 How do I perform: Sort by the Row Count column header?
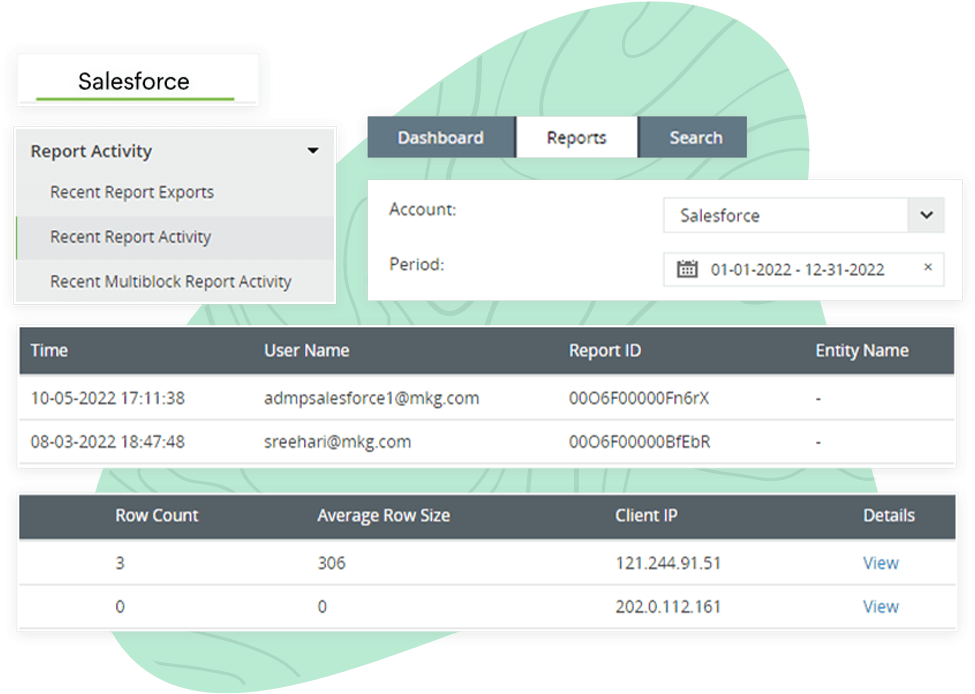click(x=157, y=515)
